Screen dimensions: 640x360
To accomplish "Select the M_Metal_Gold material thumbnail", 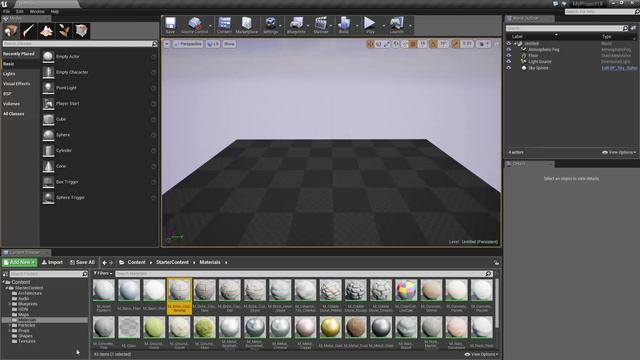I will 330,328.
